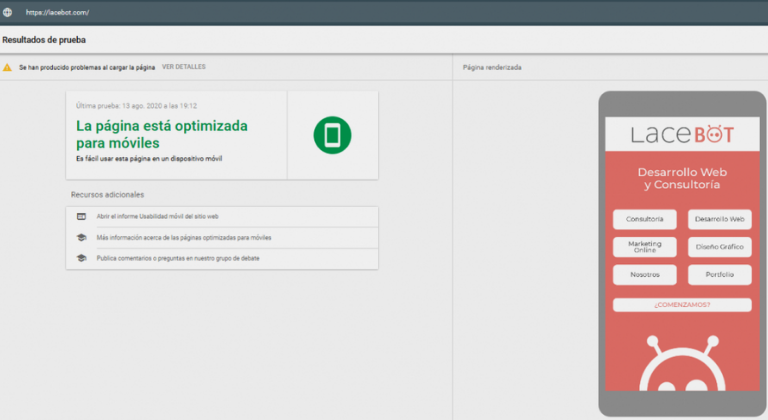The height and width of the screenshot is (420, 768).
Task: Open 'Publica comentarios o preguntas' link
Action: (178, 258)
